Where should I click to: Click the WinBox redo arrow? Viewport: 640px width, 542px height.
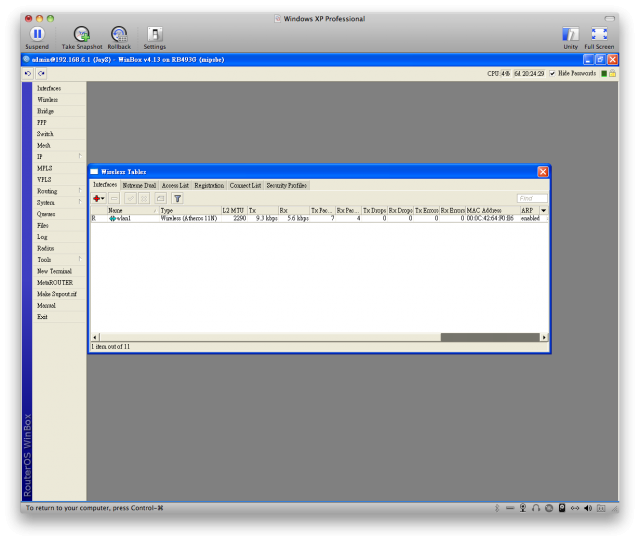(x=41, y=73)
